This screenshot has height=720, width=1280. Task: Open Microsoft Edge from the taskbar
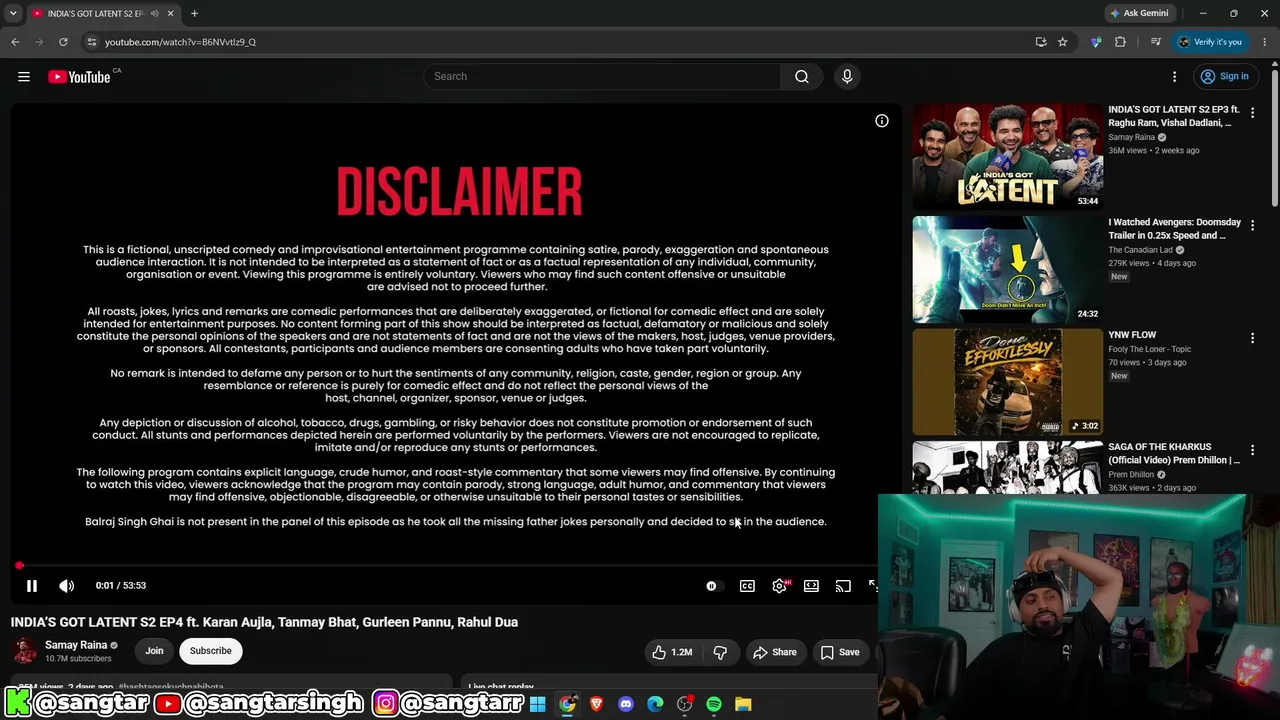pos(655,704)
